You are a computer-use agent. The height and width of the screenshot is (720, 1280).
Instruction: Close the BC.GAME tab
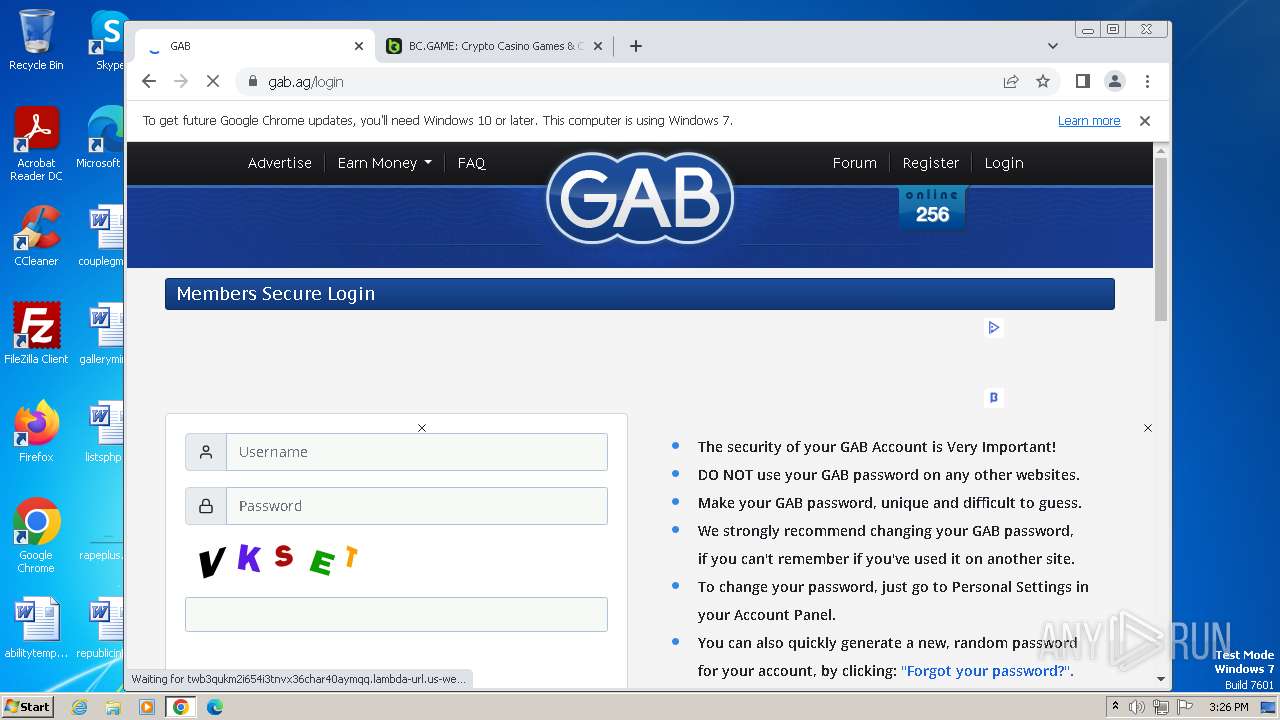[598, 46]
